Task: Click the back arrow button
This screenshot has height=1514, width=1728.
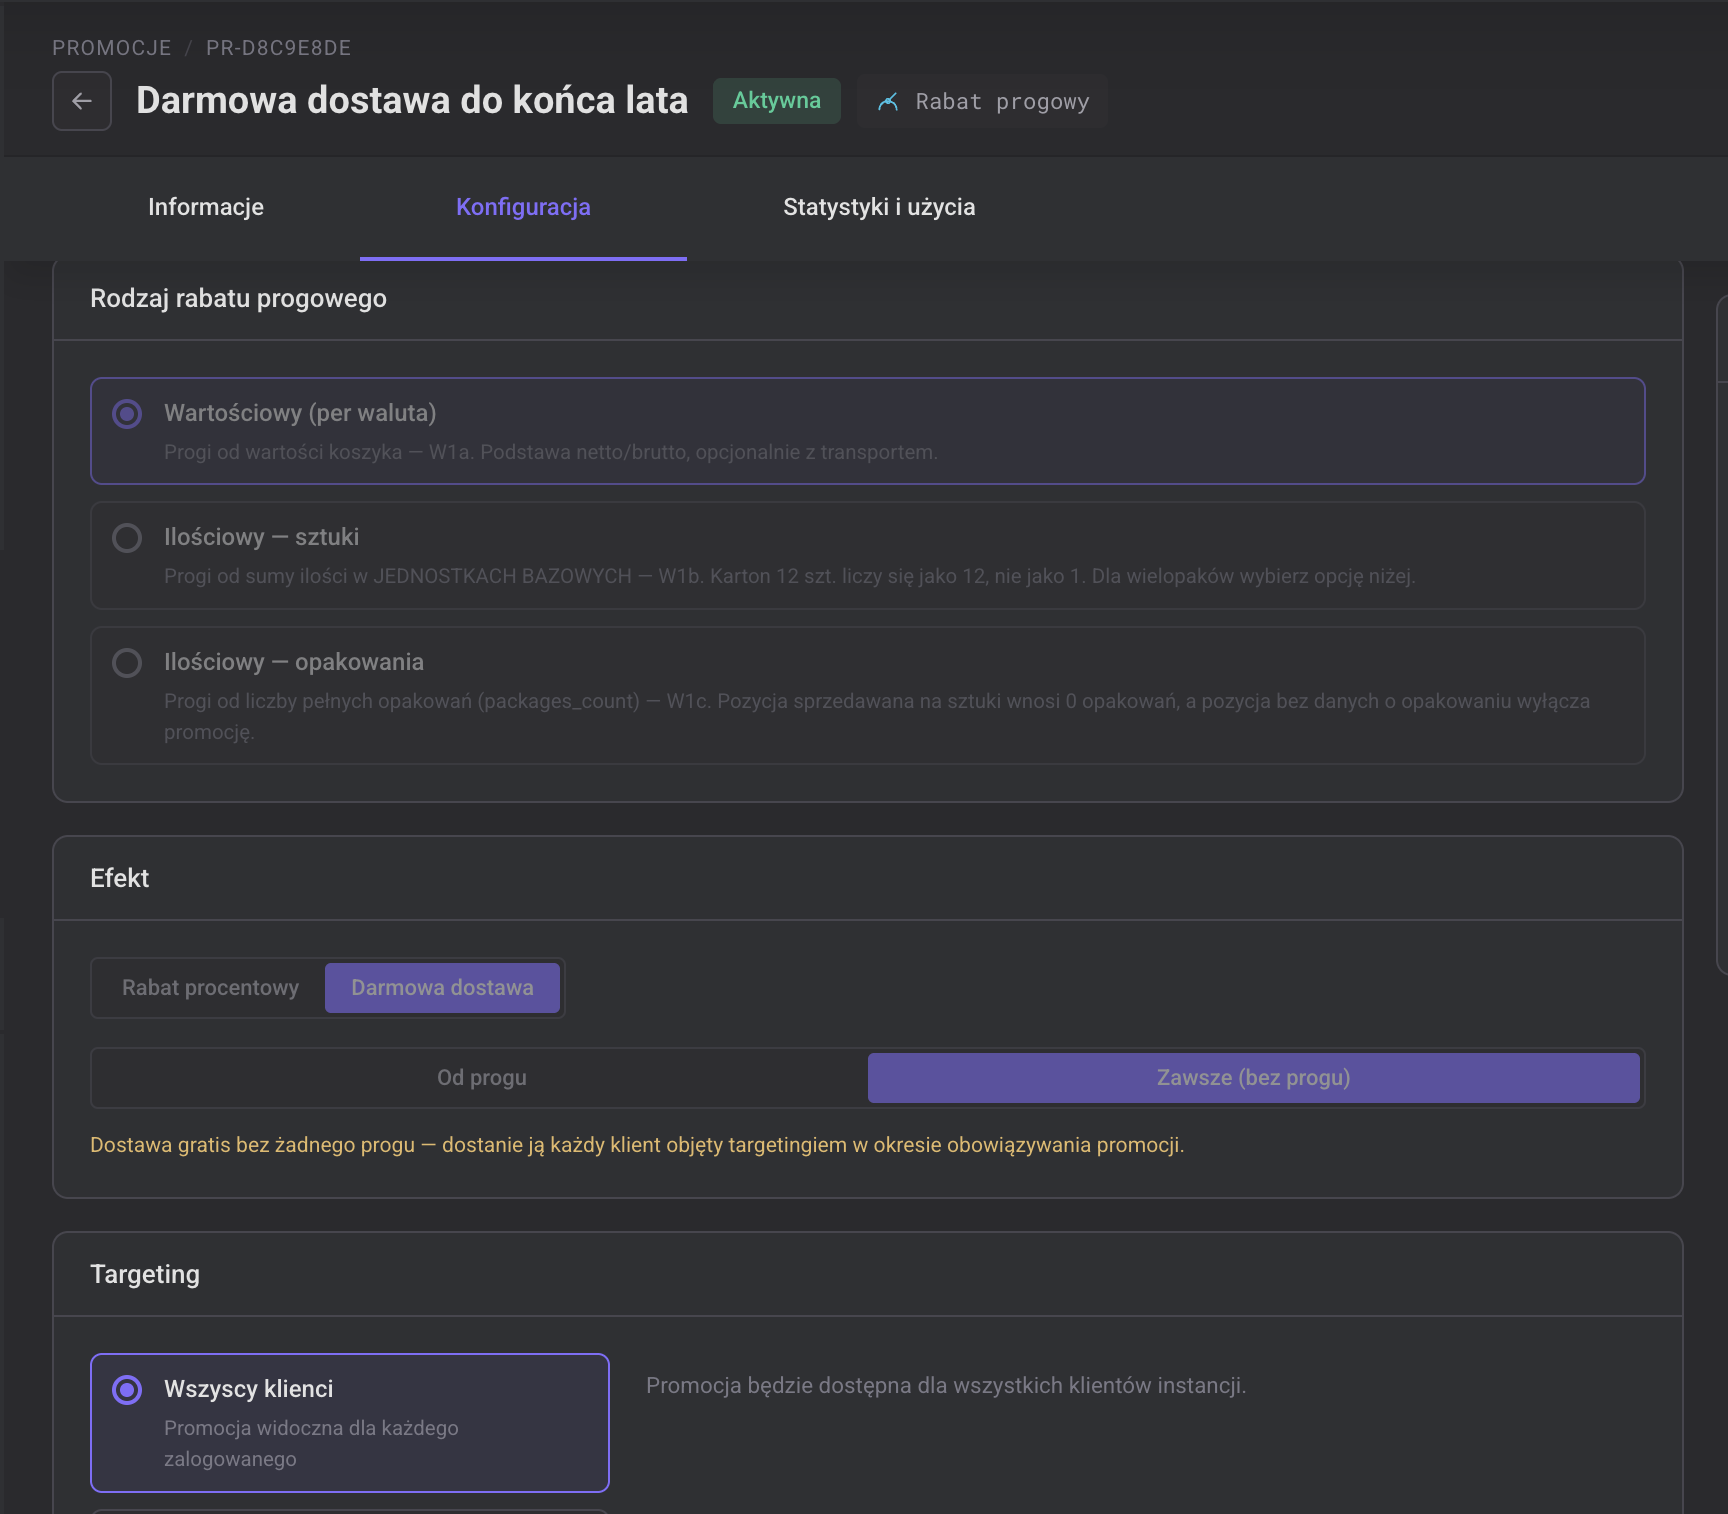Action: (82, 101)
